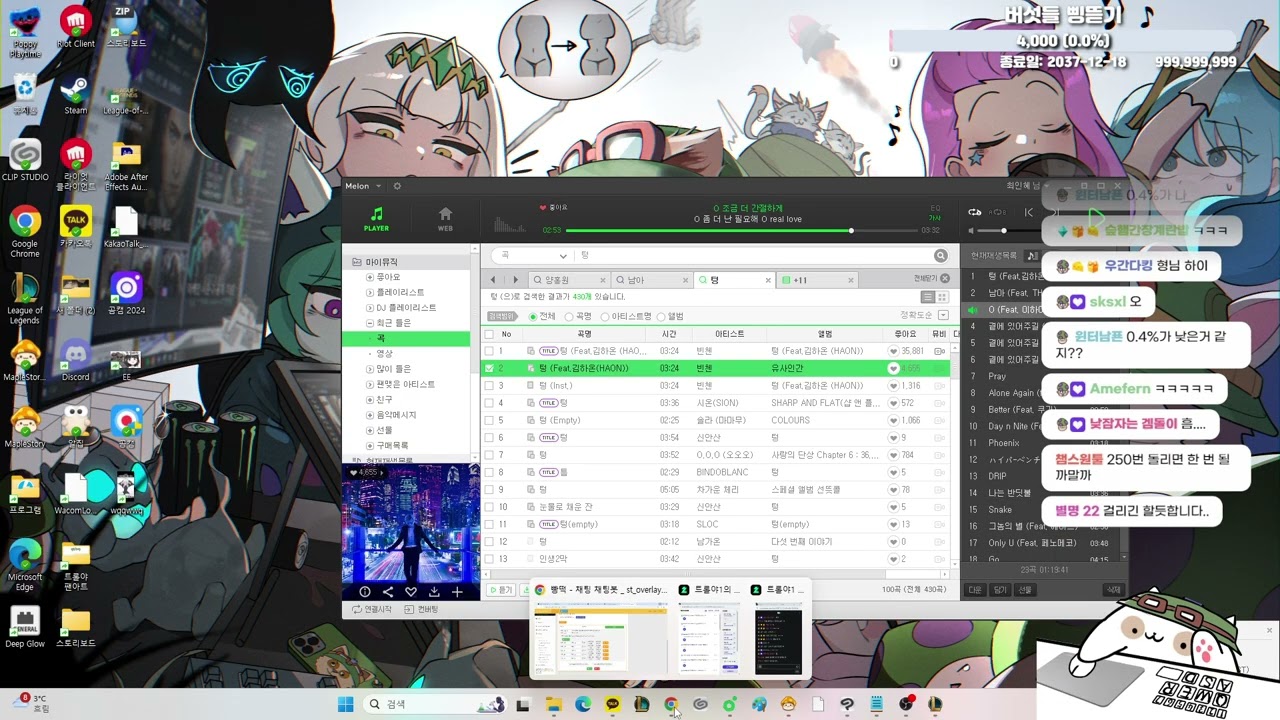Click the search text field containing 텅

755,256
